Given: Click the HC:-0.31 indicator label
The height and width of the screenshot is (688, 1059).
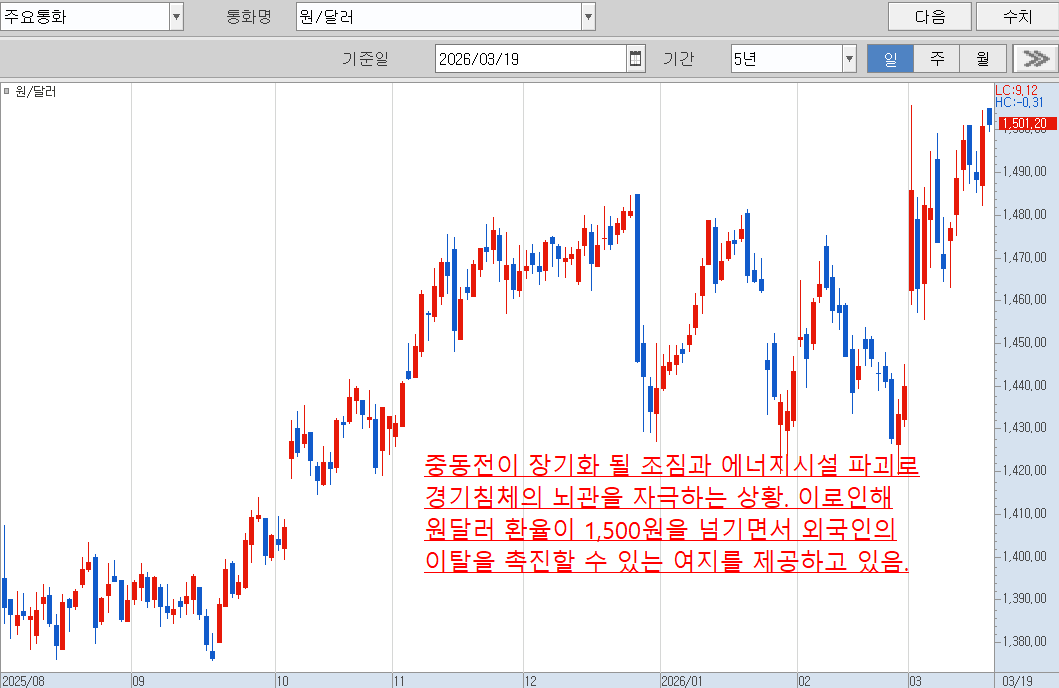Looking at the screenshot, I should pos(1019,102).
